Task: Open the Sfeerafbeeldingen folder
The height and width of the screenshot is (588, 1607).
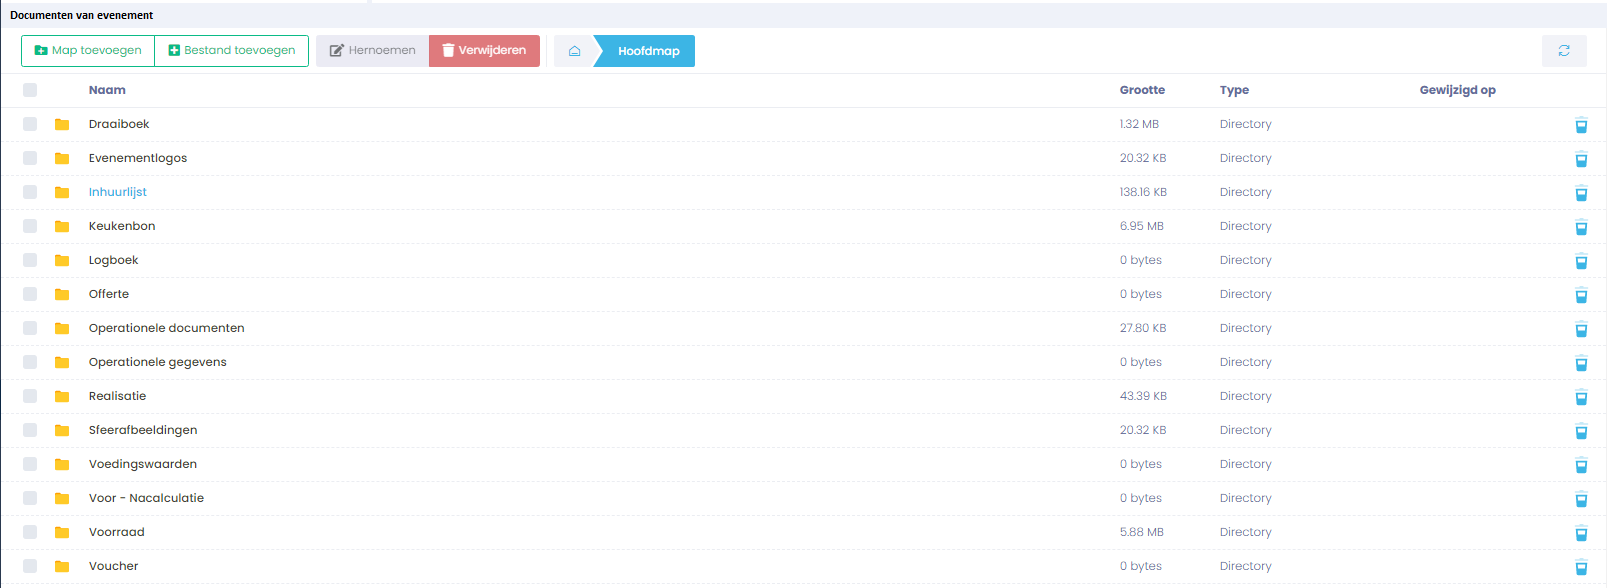Action: (143, 430)
